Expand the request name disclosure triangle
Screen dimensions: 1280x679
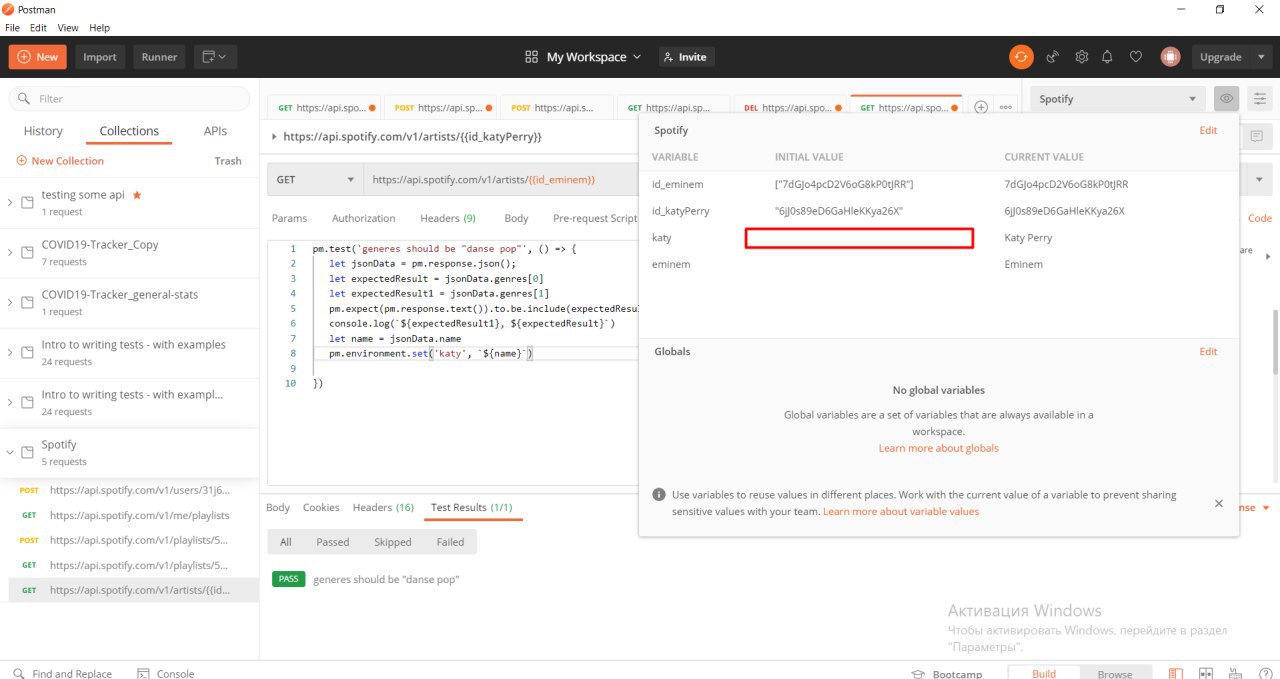point(275,136)
